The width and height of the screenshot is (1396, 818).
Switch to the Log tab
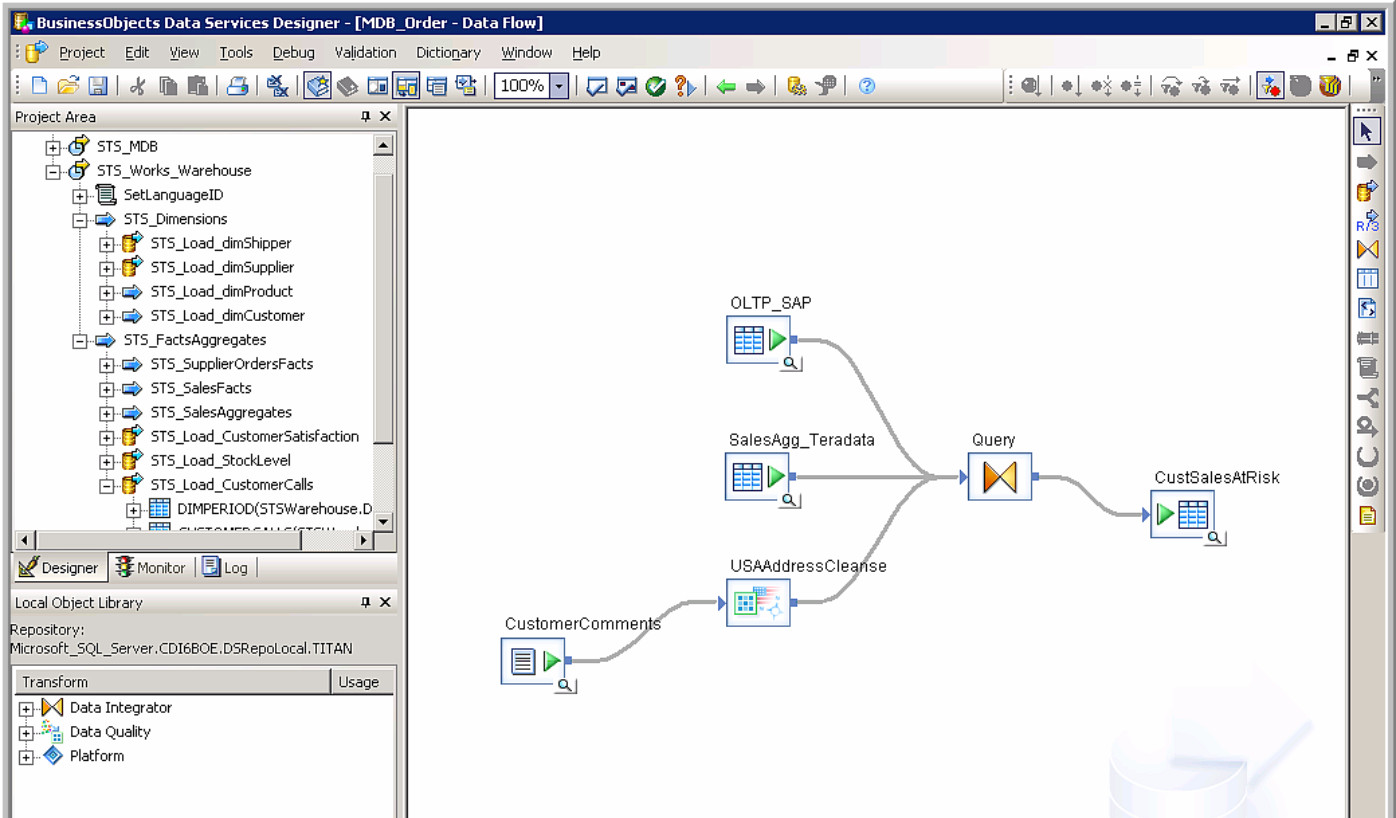click(x=225, y=567)
